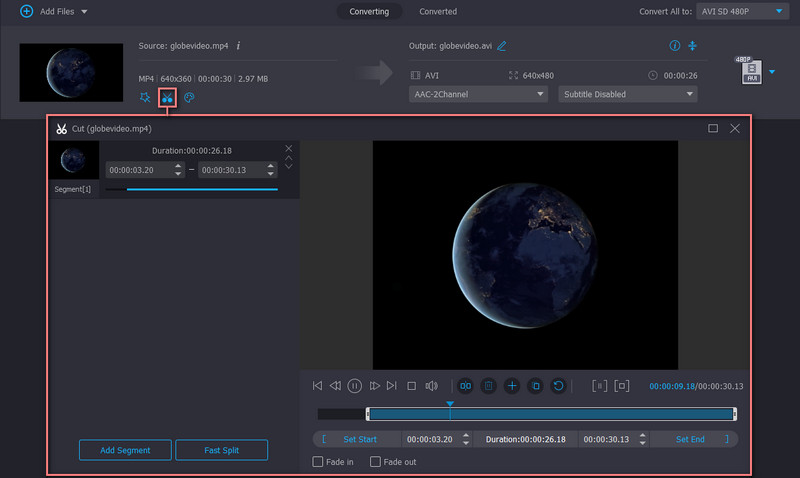Click the Add Segment button
800x478 pixels.
point(125,450)
